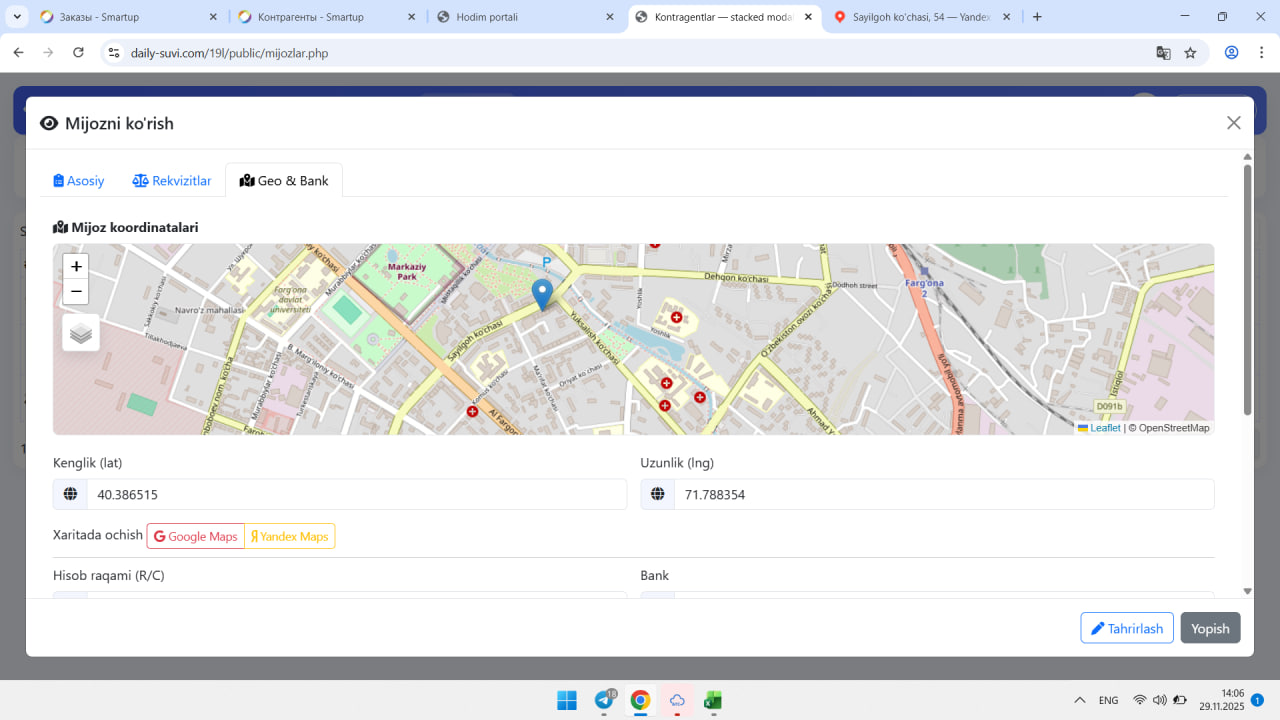The image size is (1280, 720).
Task: Click the modal's vertical scrollbar
Action: pyautogui.click(x=1247, y=290)
